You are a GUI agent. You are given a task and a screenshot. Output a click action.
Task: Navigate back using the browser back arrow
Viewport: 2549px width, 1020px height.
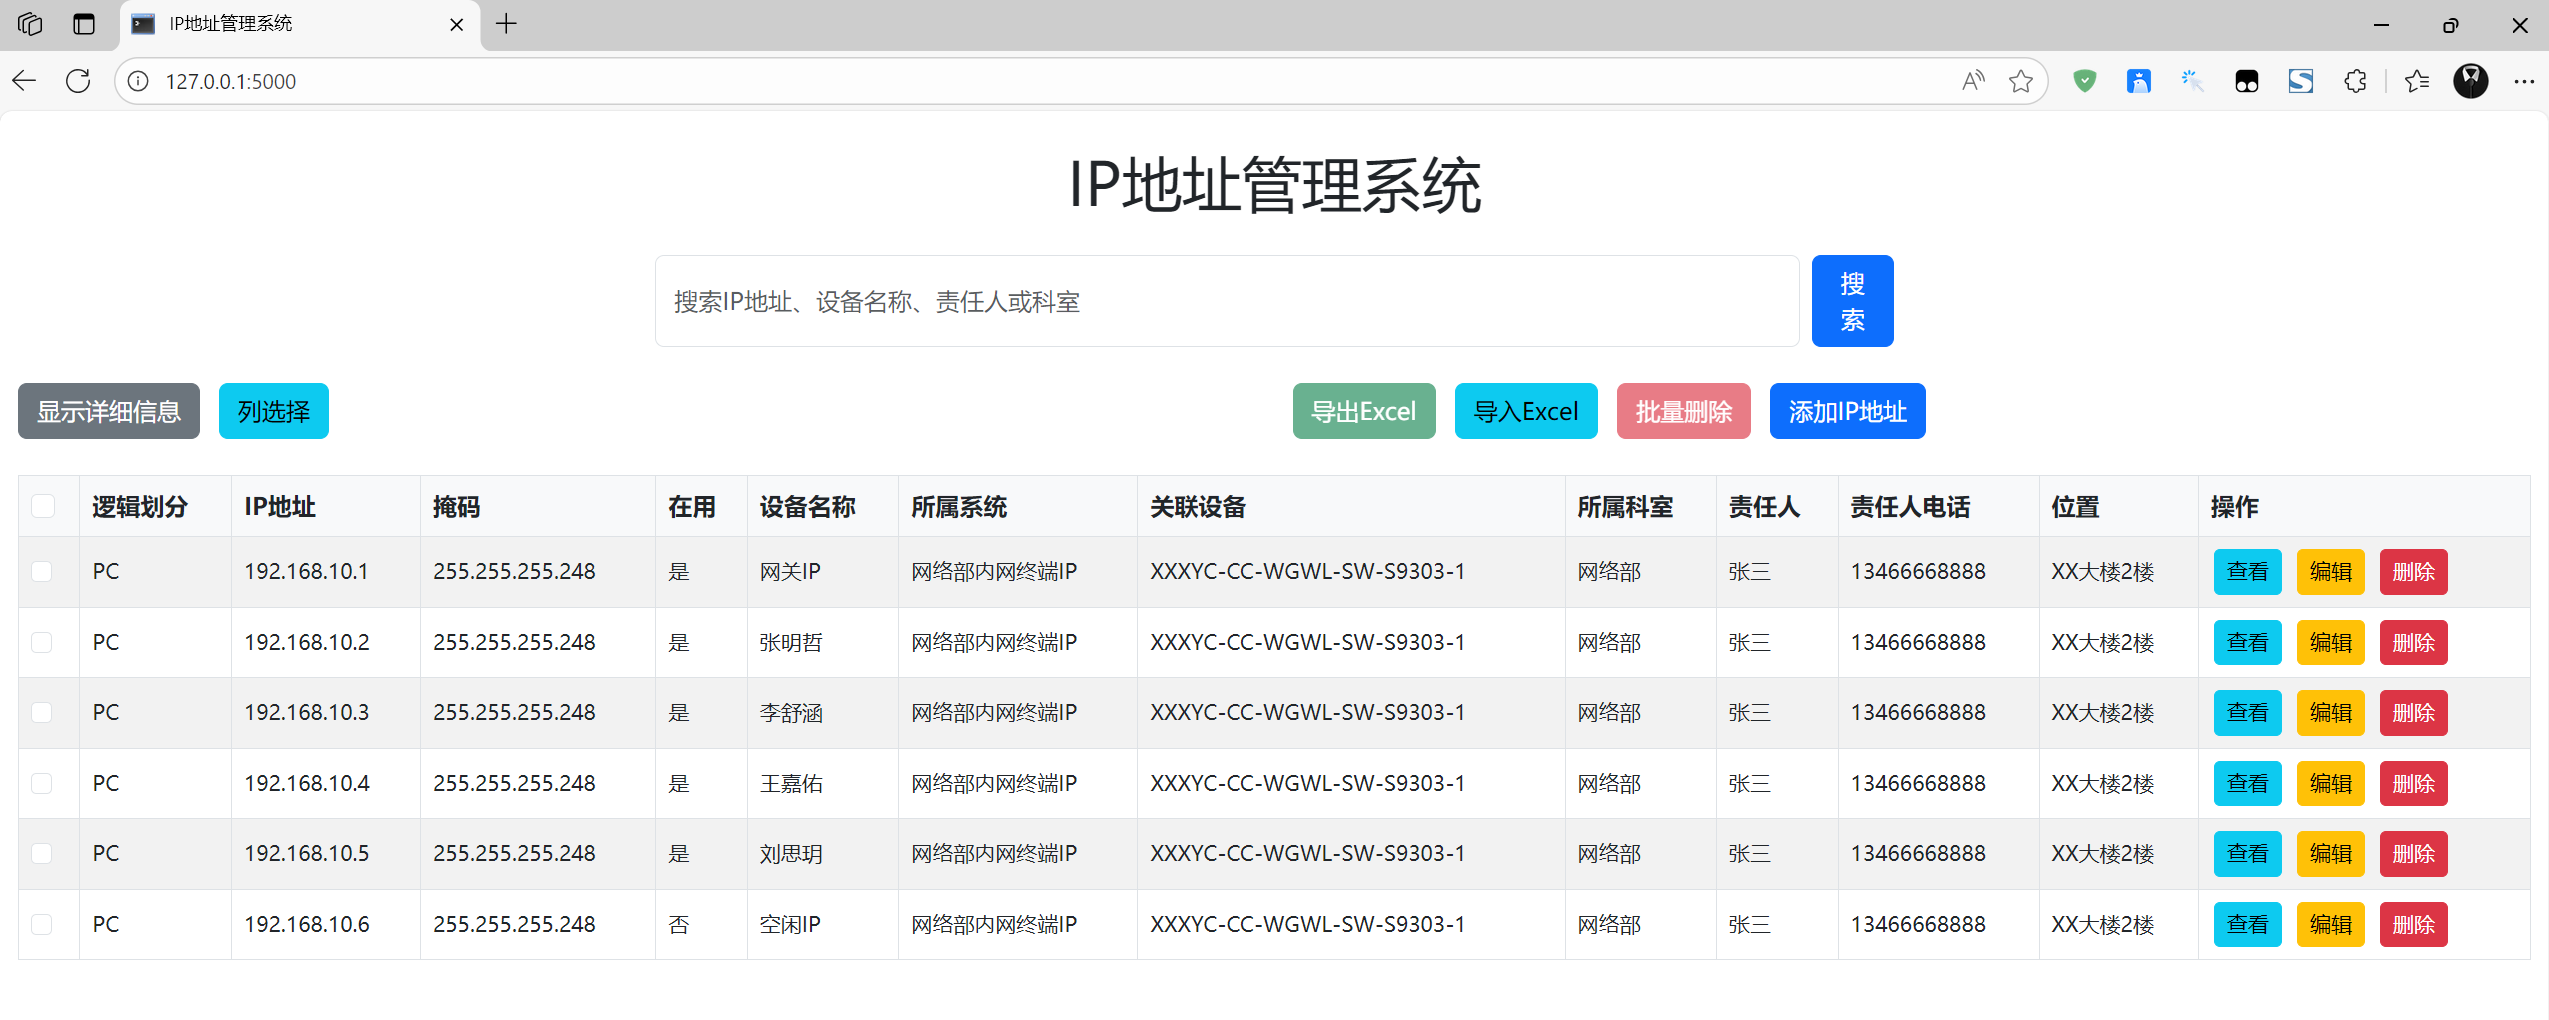click(24, 81)
